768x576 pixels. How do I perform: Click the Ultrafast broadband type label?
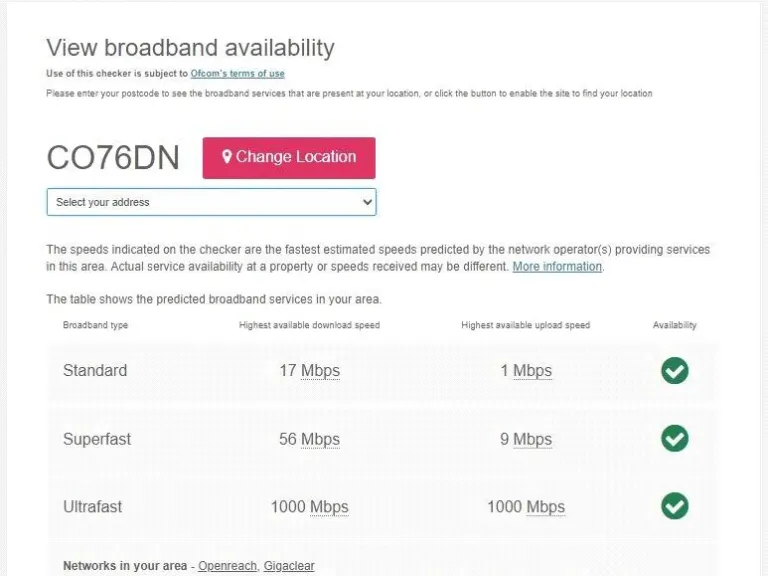(93, 507)
